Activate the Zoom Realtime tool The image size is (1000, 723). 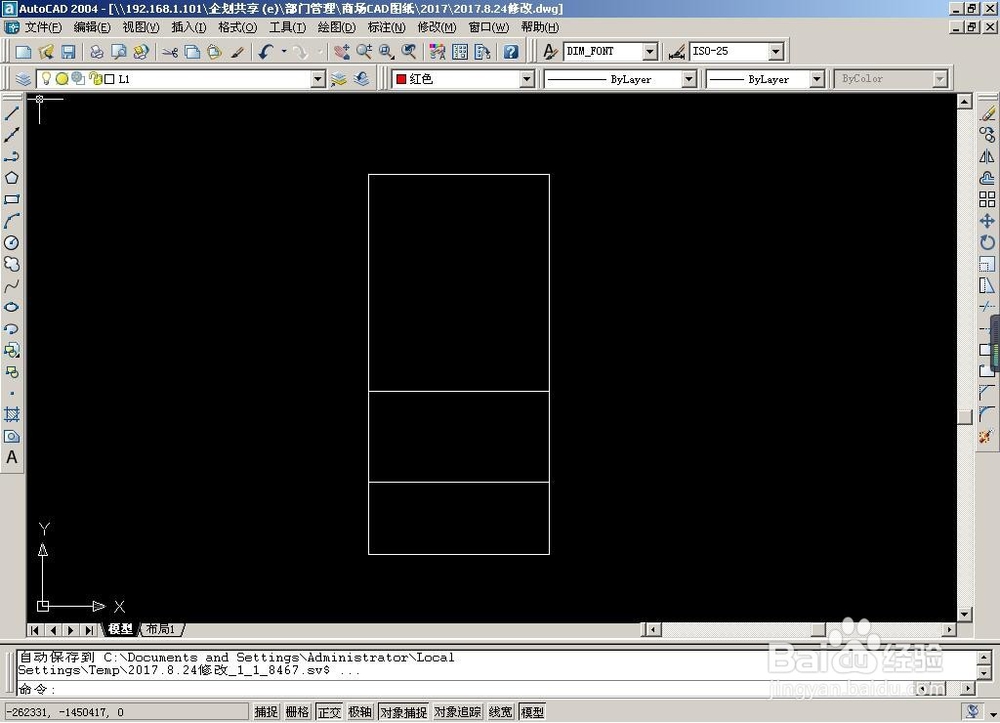(364, 52)
